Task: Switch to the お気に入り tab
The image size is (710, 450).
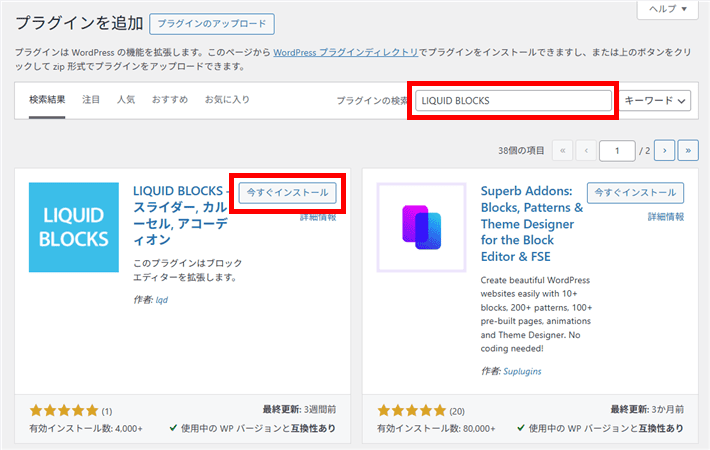Action: pos(227,99)
